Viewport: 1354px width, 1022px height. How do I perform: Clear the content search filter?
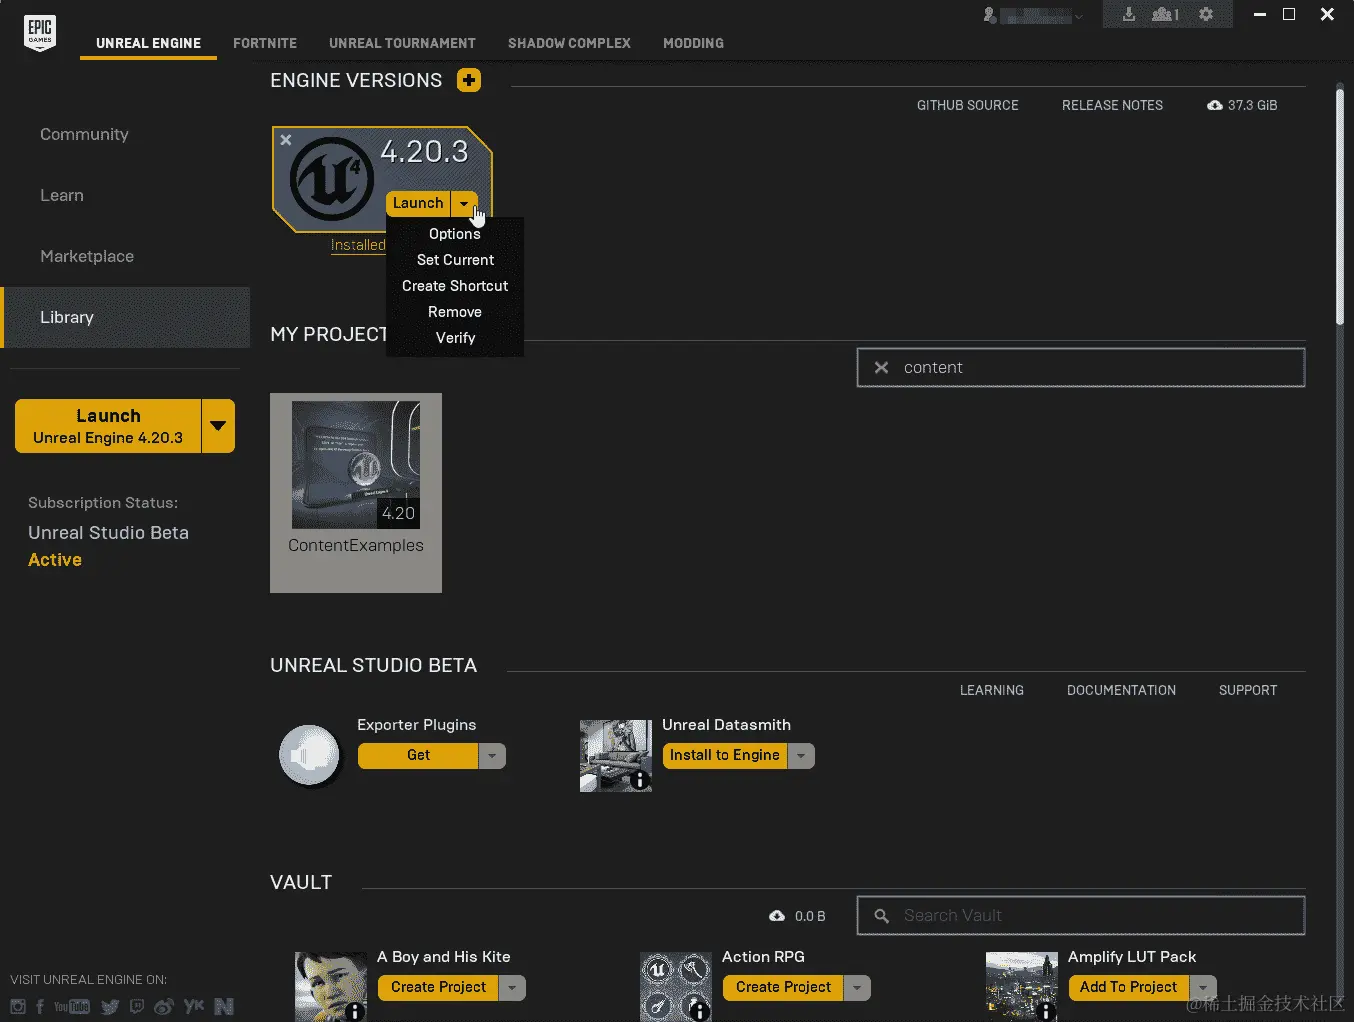click(881, 368)
